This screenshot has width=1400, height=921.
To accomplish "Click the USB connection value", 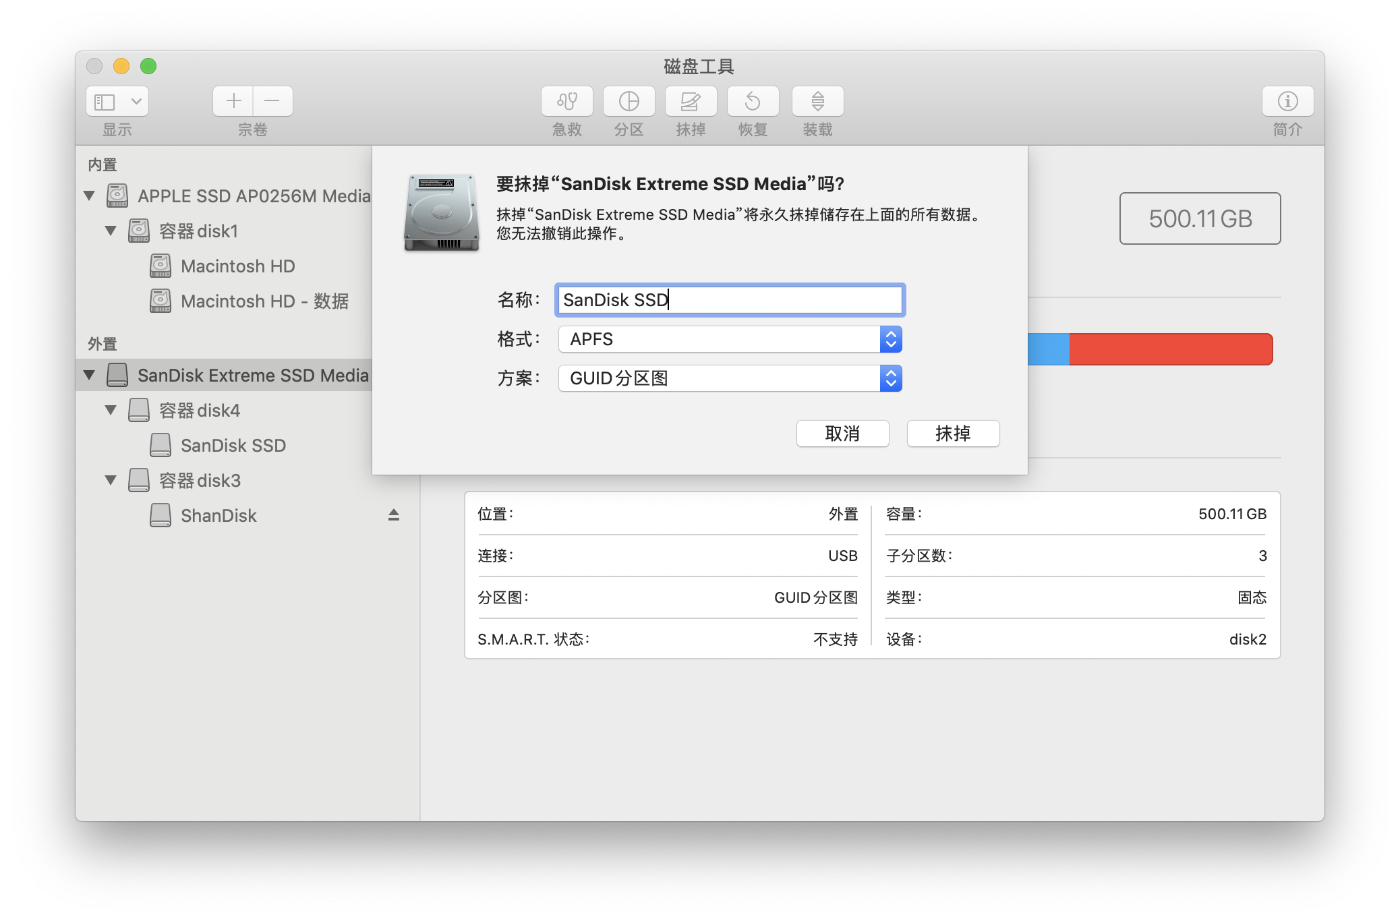I will point(843,556).
